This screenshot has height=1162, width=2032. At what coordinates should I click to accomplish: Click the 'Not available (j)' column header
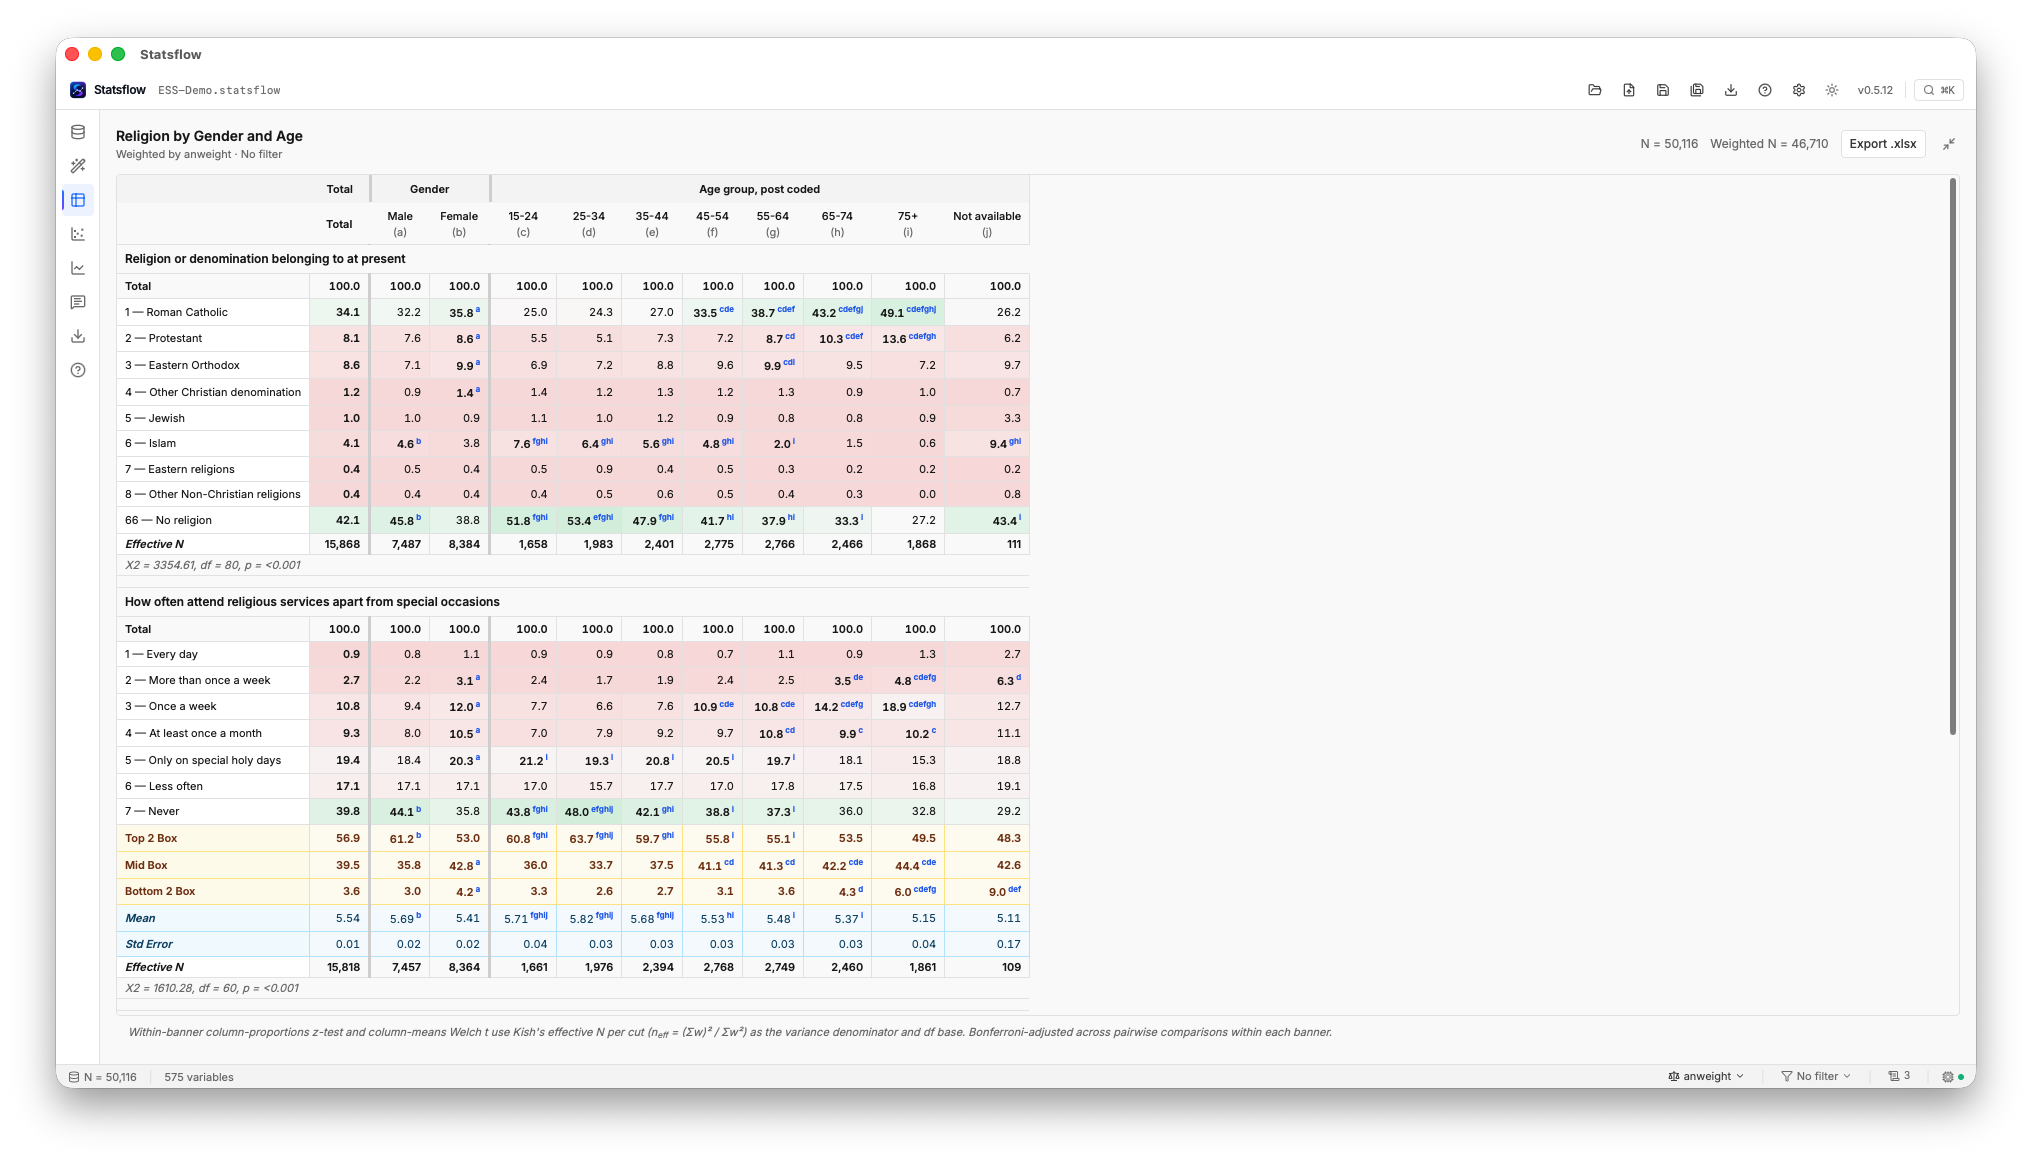click(987, 224)
